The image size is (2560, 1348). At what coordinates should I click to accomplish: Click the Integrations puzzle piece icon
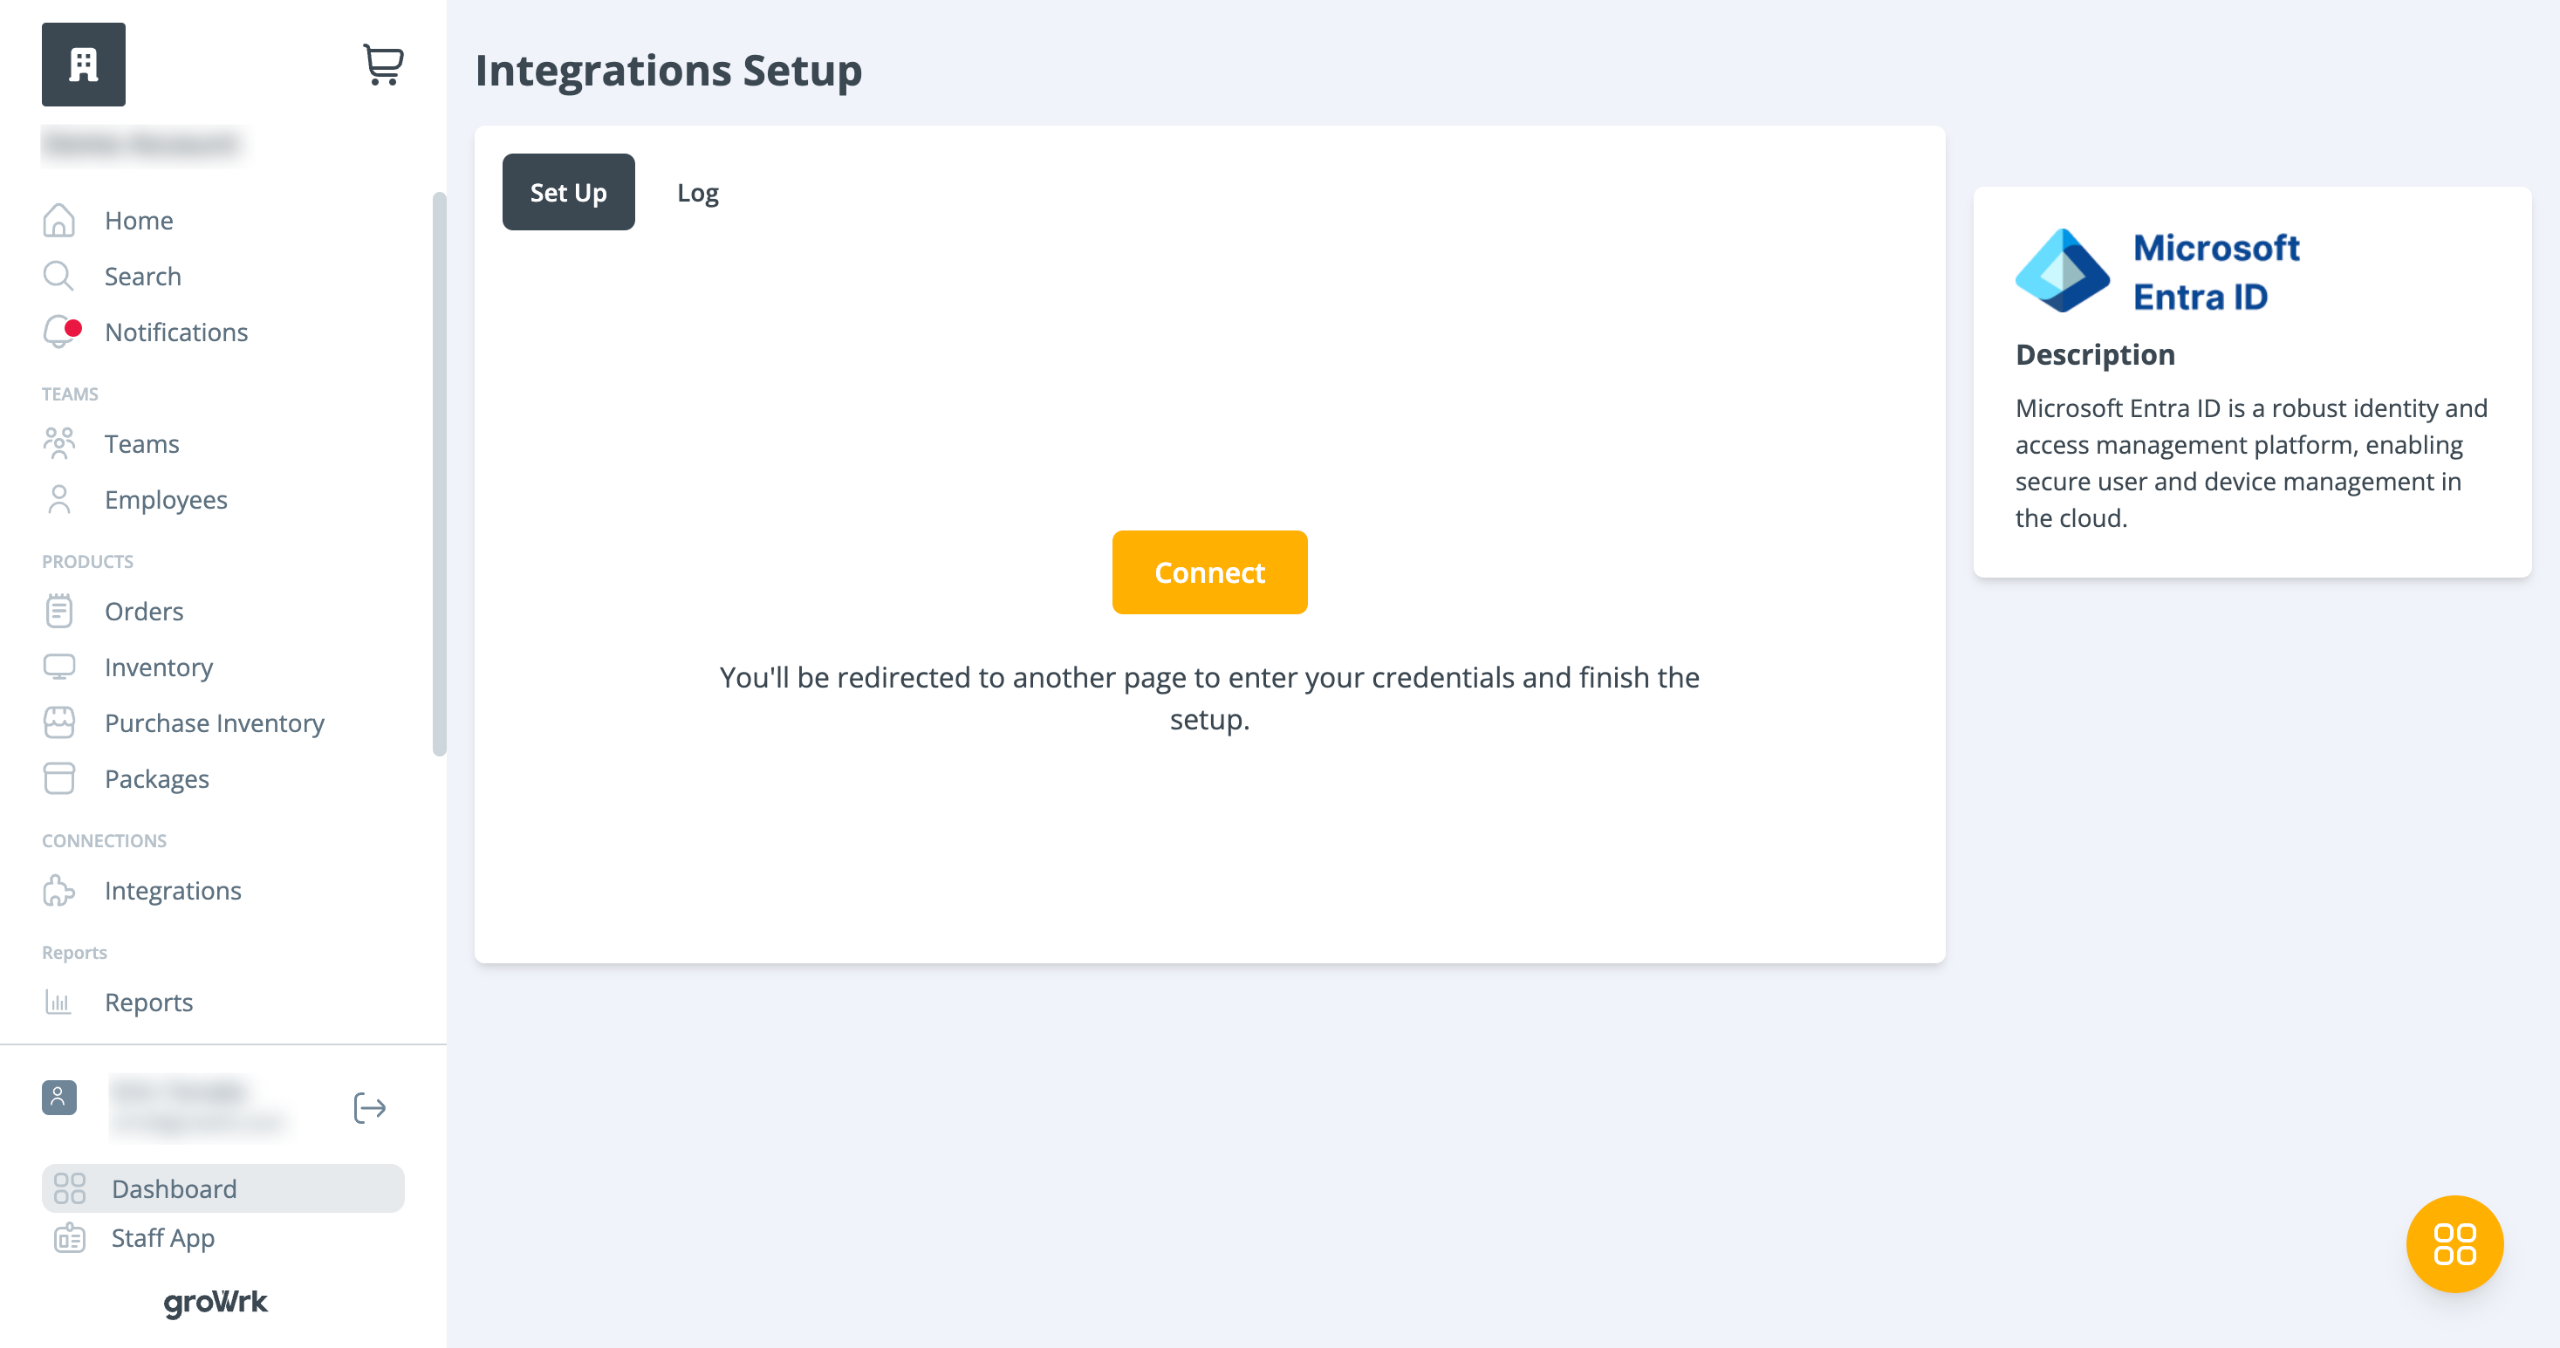pyautogui.click(x=59, y=891)
